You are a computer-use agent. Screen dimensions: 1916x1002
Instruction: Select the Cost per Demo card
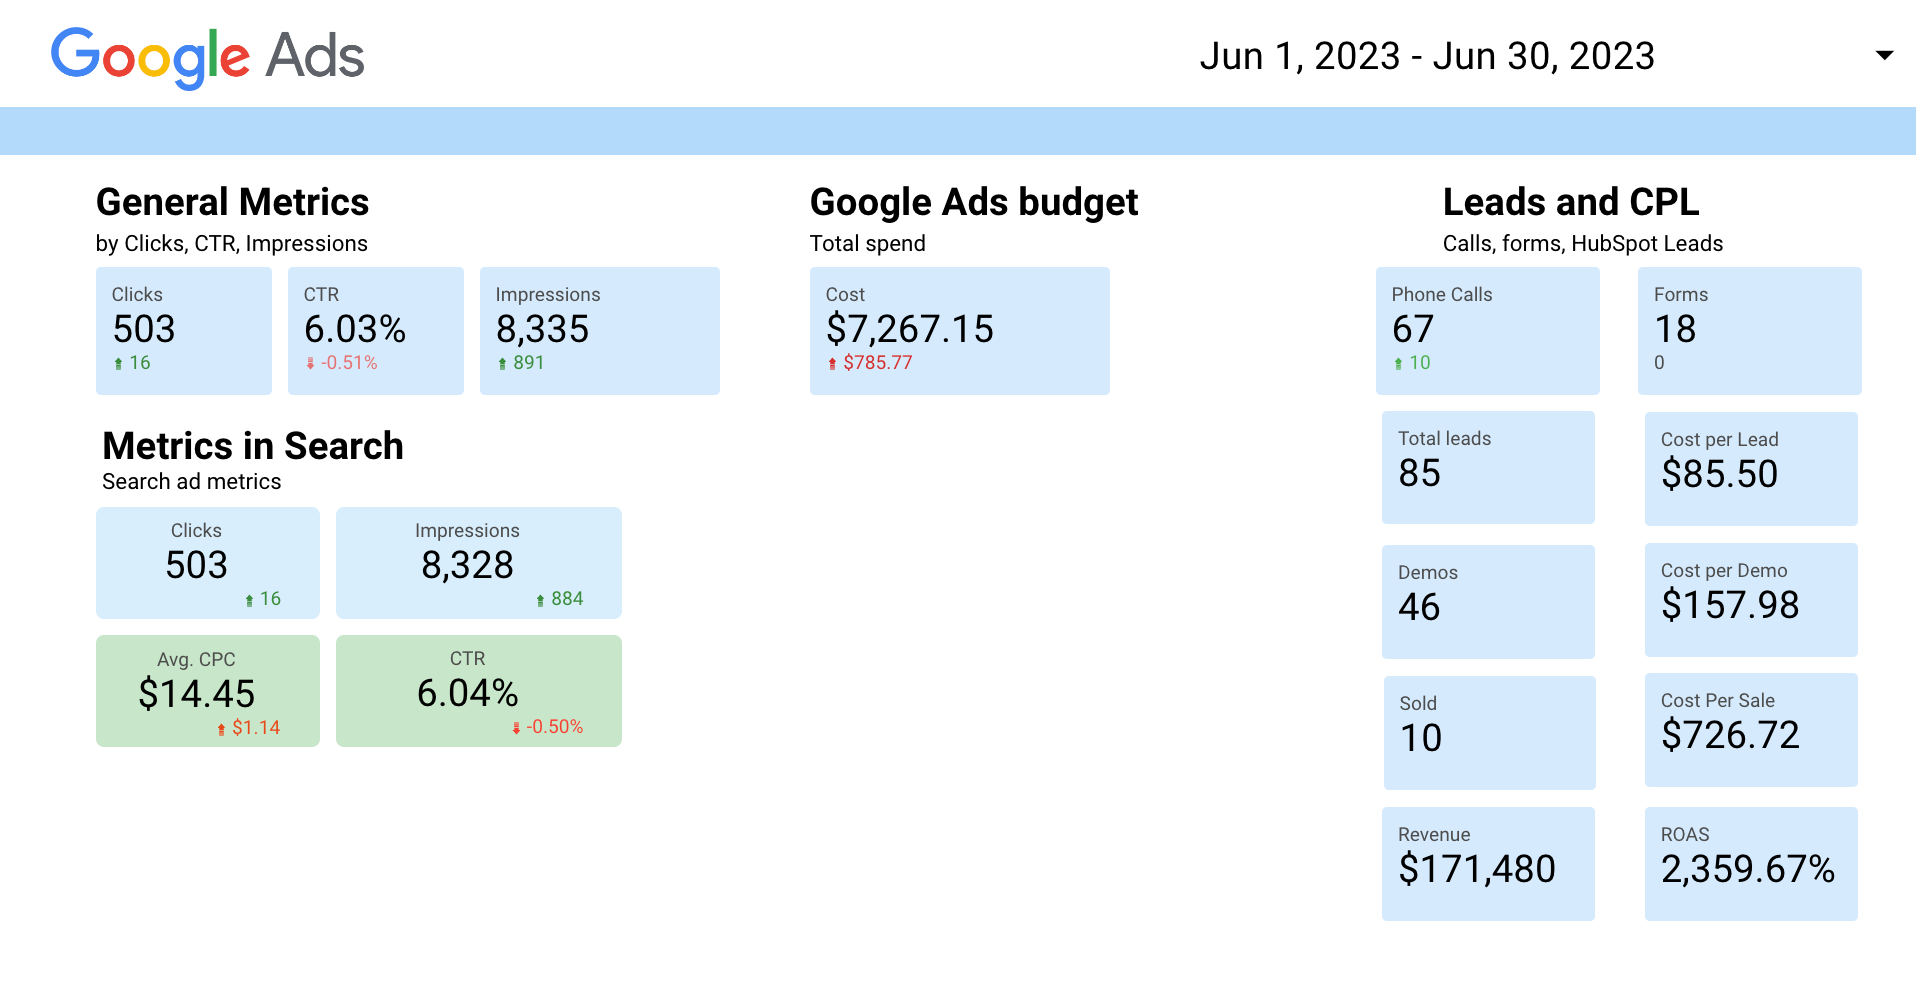pyautogui.click(x=1750, y=599)
